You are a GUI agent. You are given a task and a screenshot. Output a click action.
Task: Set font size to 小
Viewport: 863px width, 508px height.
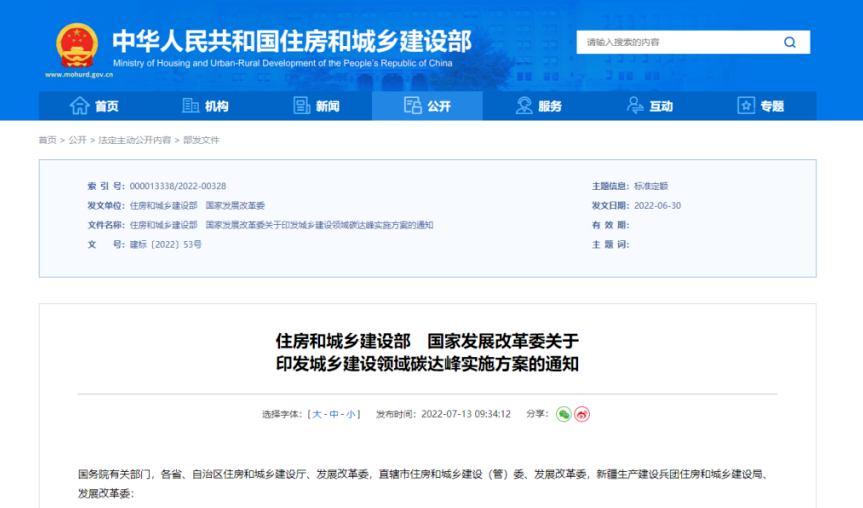pos(351,414)
